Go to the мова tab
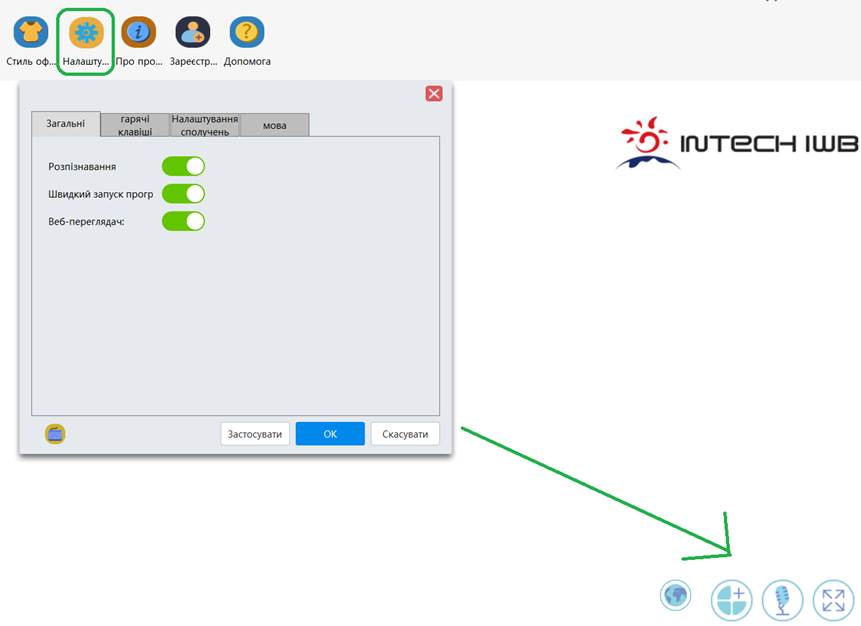 point(275,125)
